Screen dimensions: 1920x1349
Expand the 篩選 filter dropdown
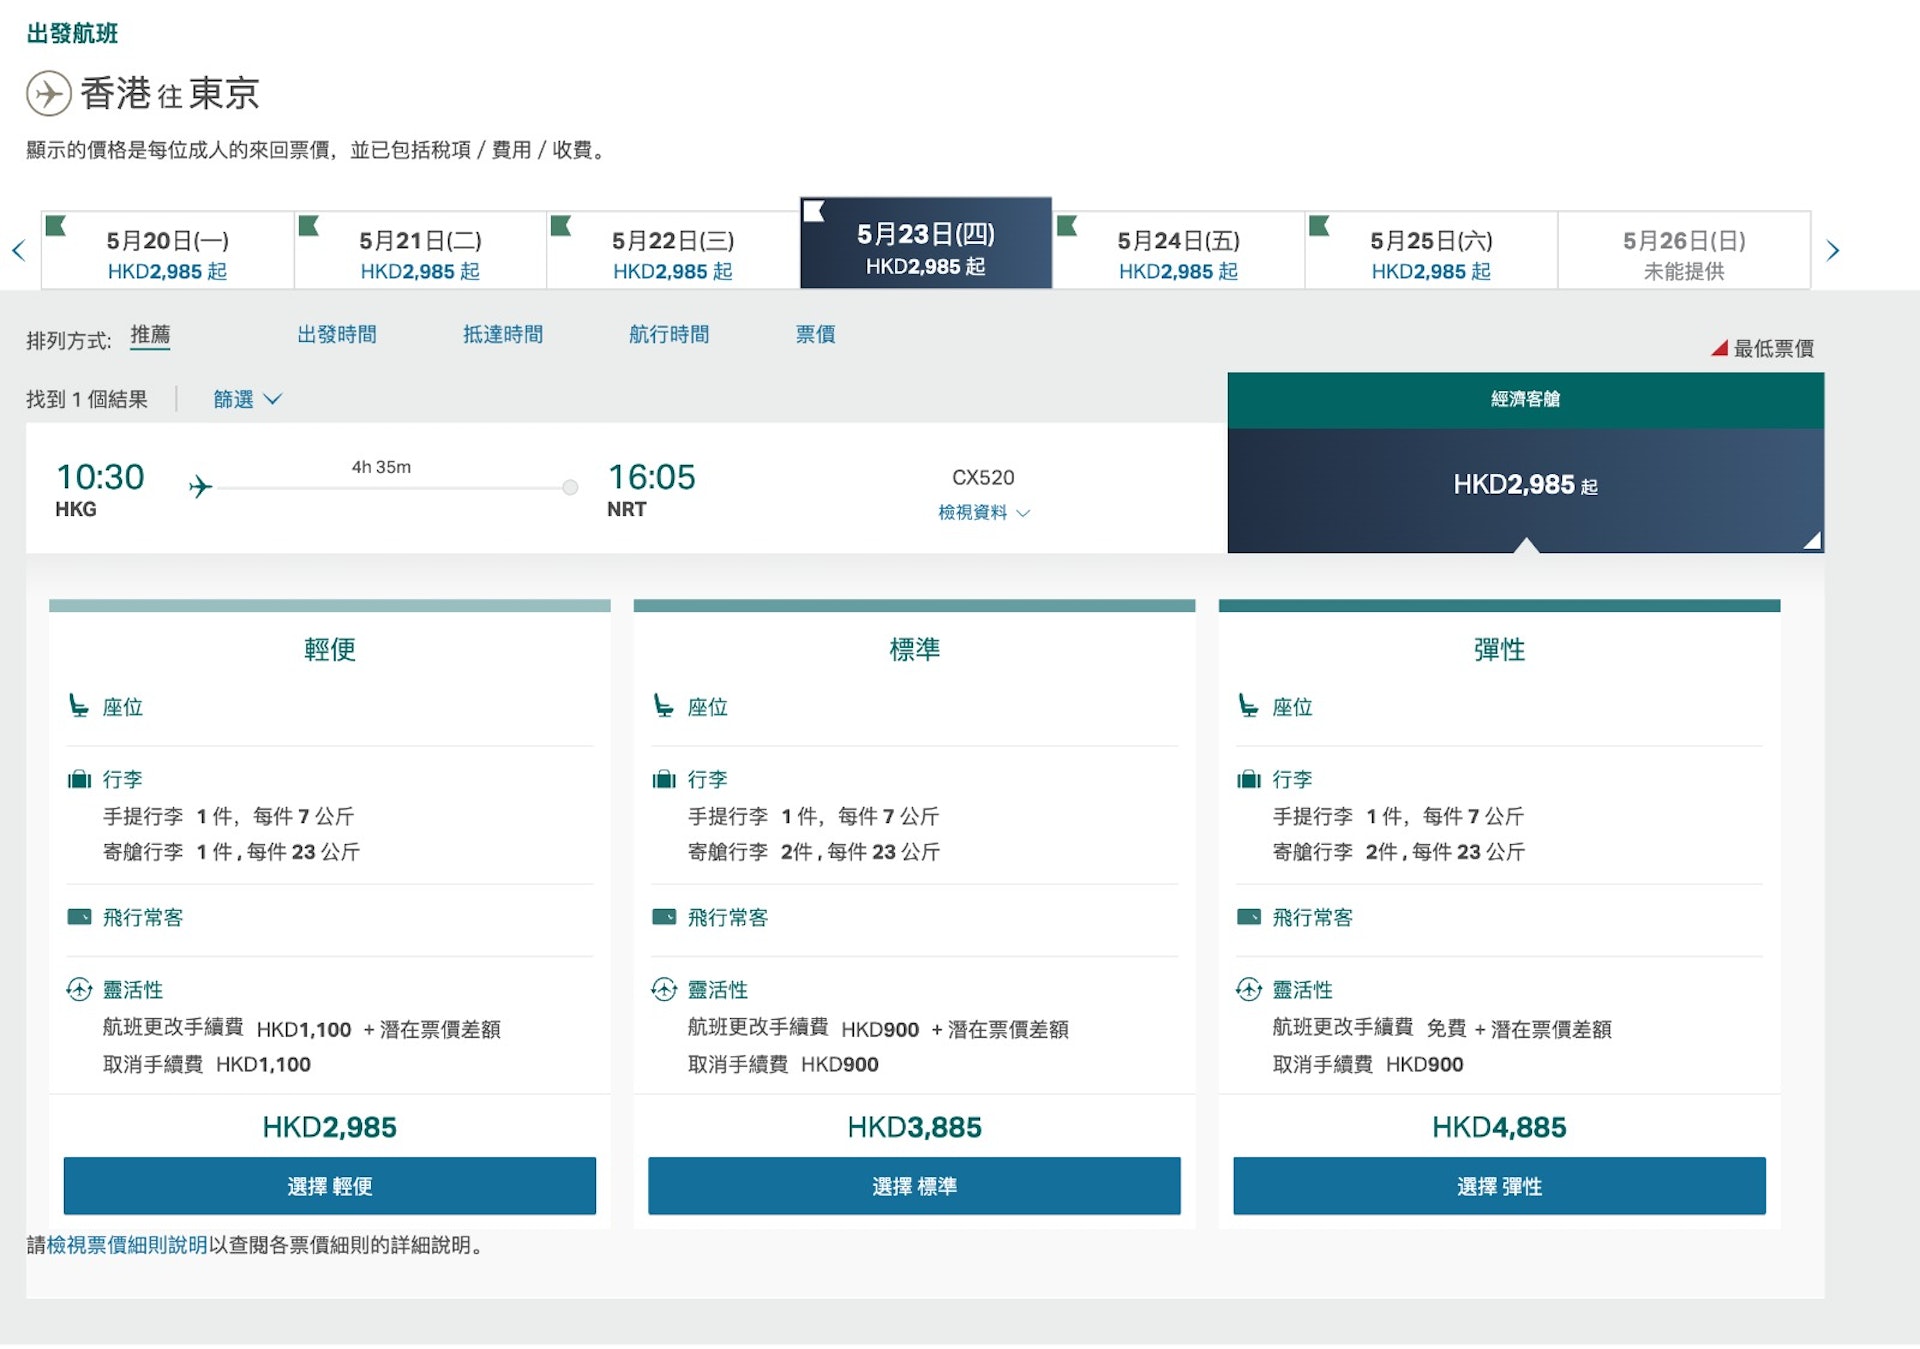click(247, 399)
